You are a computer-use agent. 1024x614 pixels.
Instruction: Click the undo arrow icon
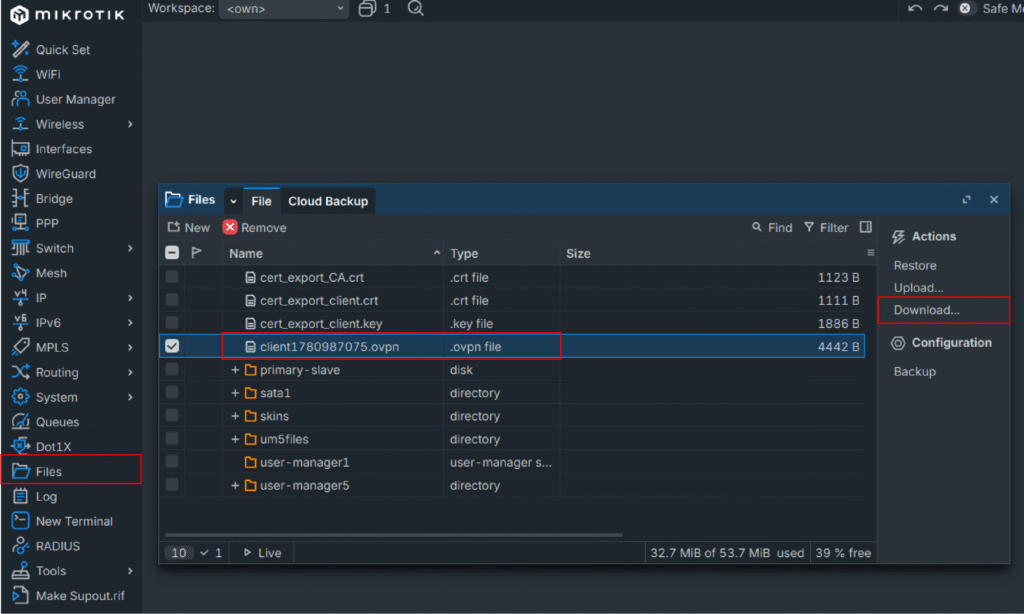pos(915,8)
